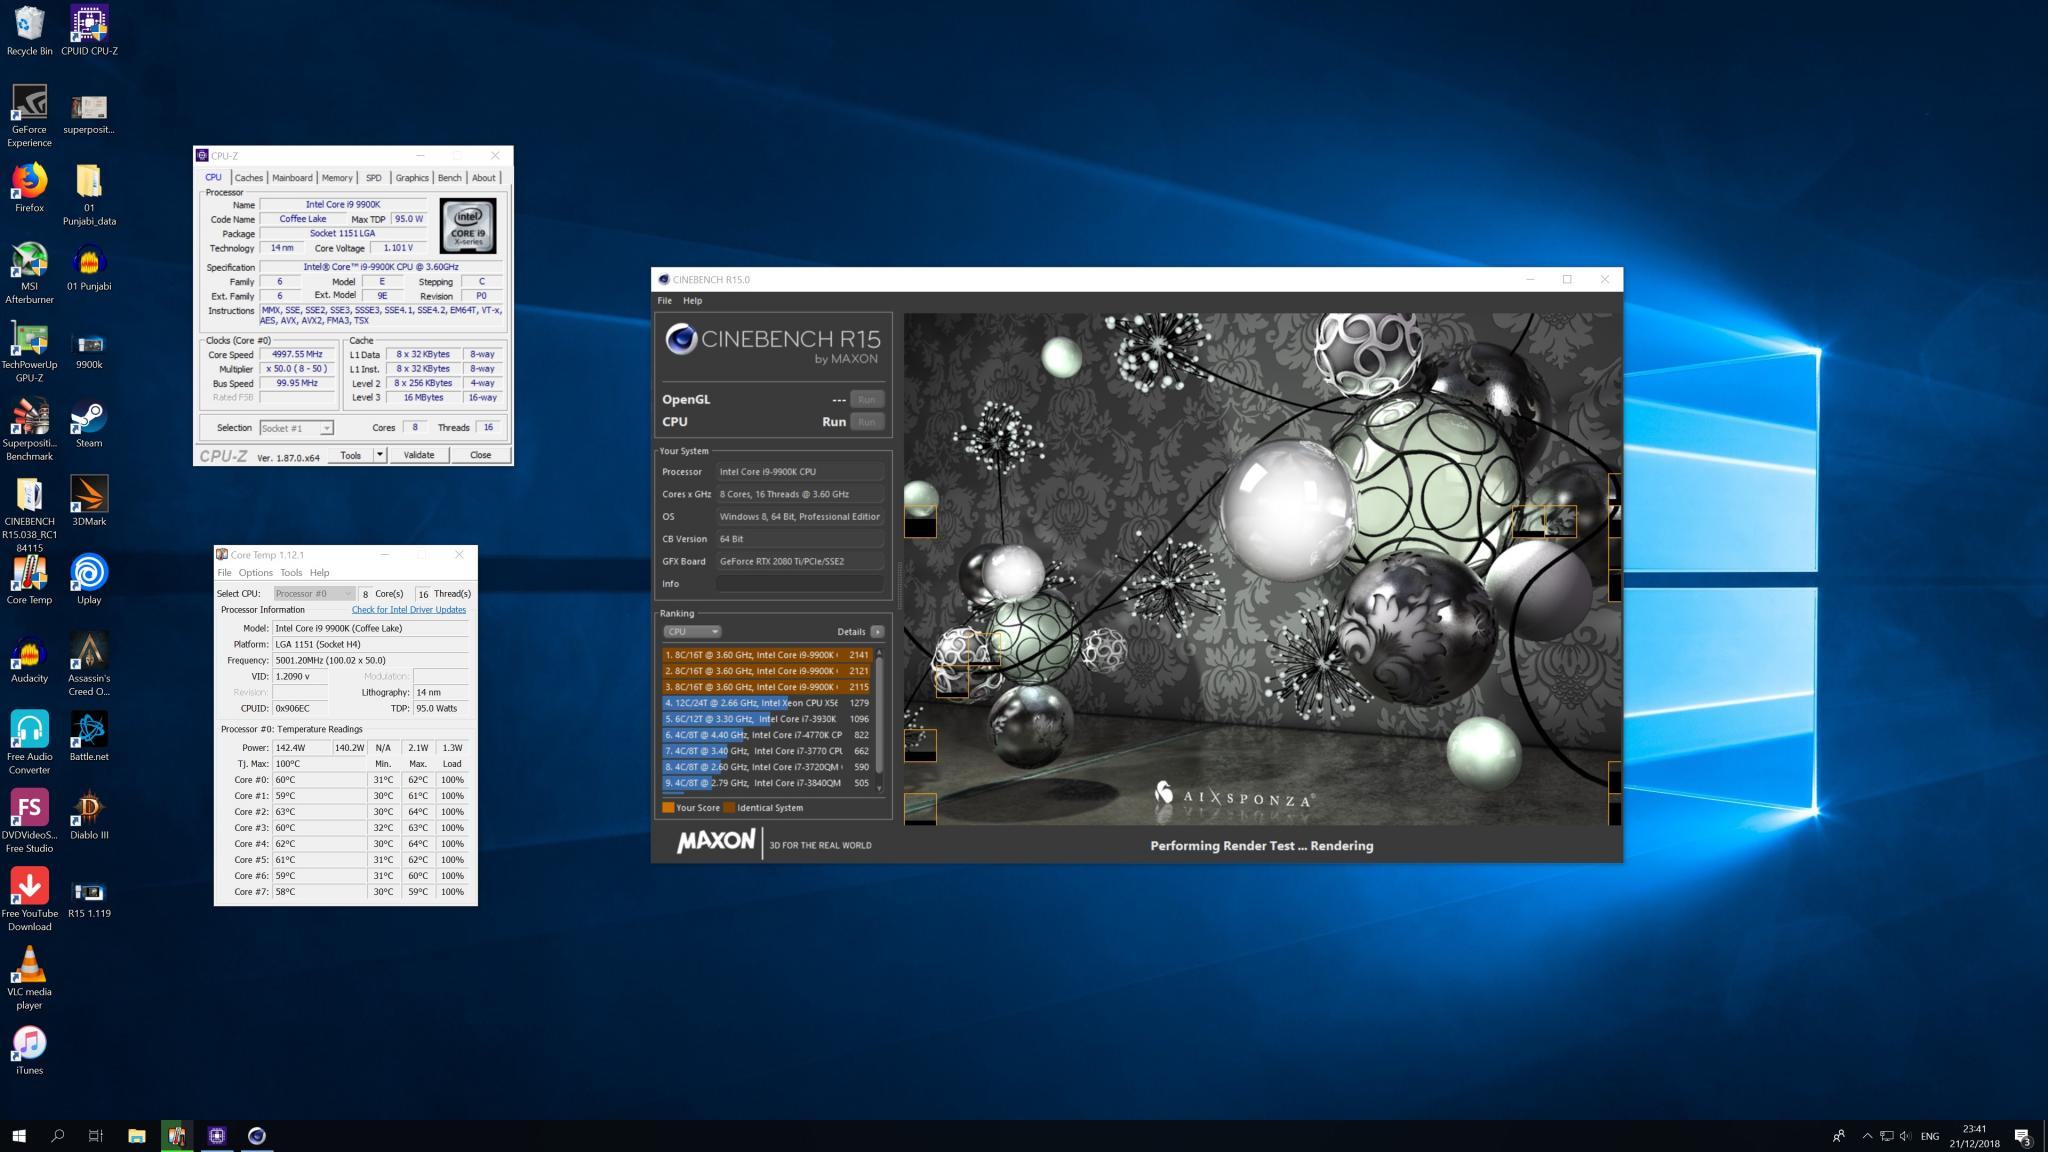
Task: Select Superposition Benchmark desktop icon
Action: click(29, 430)
